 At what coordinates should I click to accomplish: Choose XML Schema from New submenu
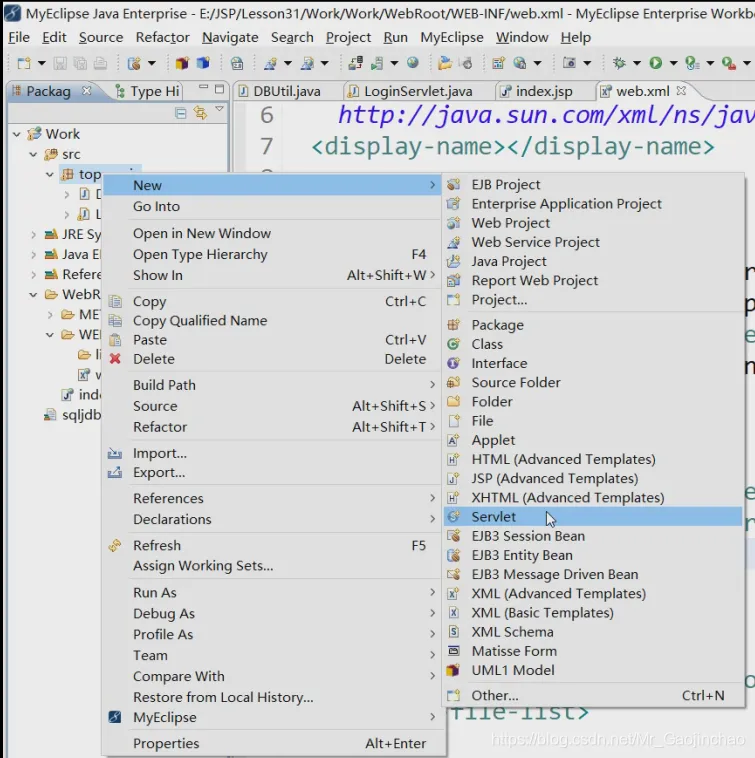coord(593,632)
